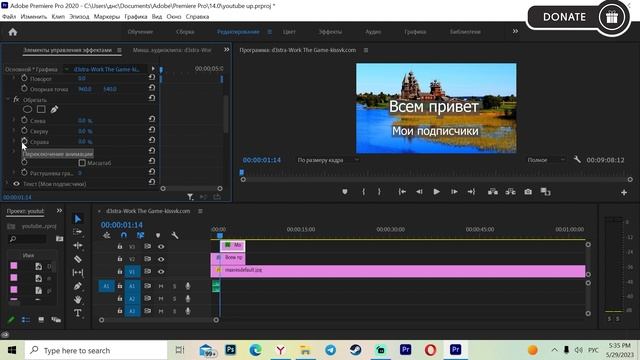This screenshot has height=360, width=640.
Task: Toggle the Обрезать fx effect on/off
Action: click(16, 99)
